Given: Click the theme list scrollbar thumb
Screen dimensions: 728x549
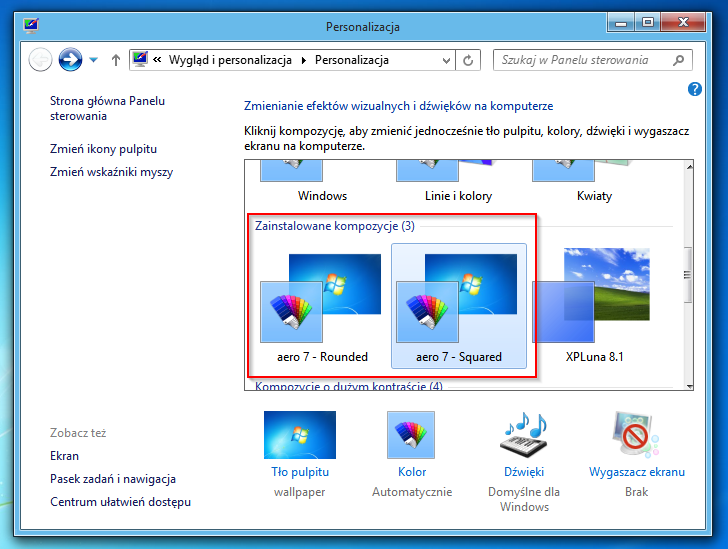Looking at the screenshot, I should [688, 275].
